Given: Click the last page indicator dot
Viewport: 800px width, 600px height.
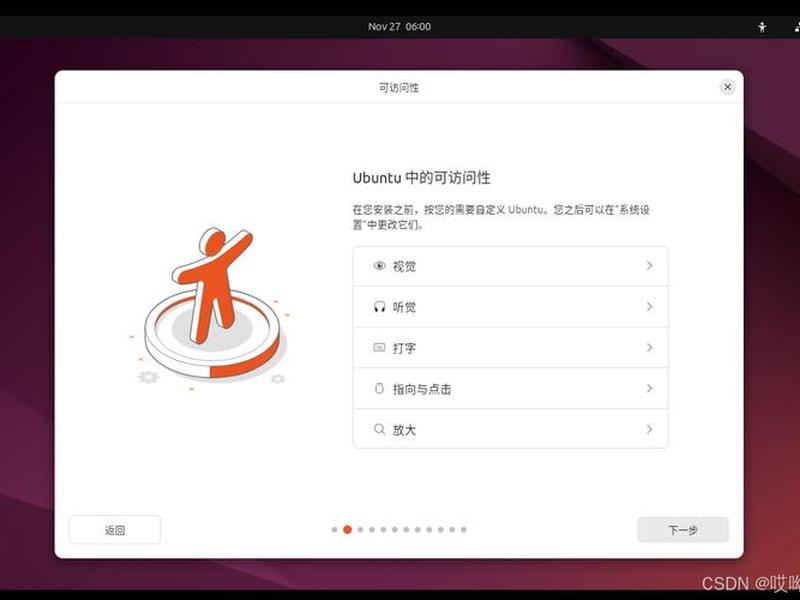Looking at the screenshot, I should click(464, 530).
